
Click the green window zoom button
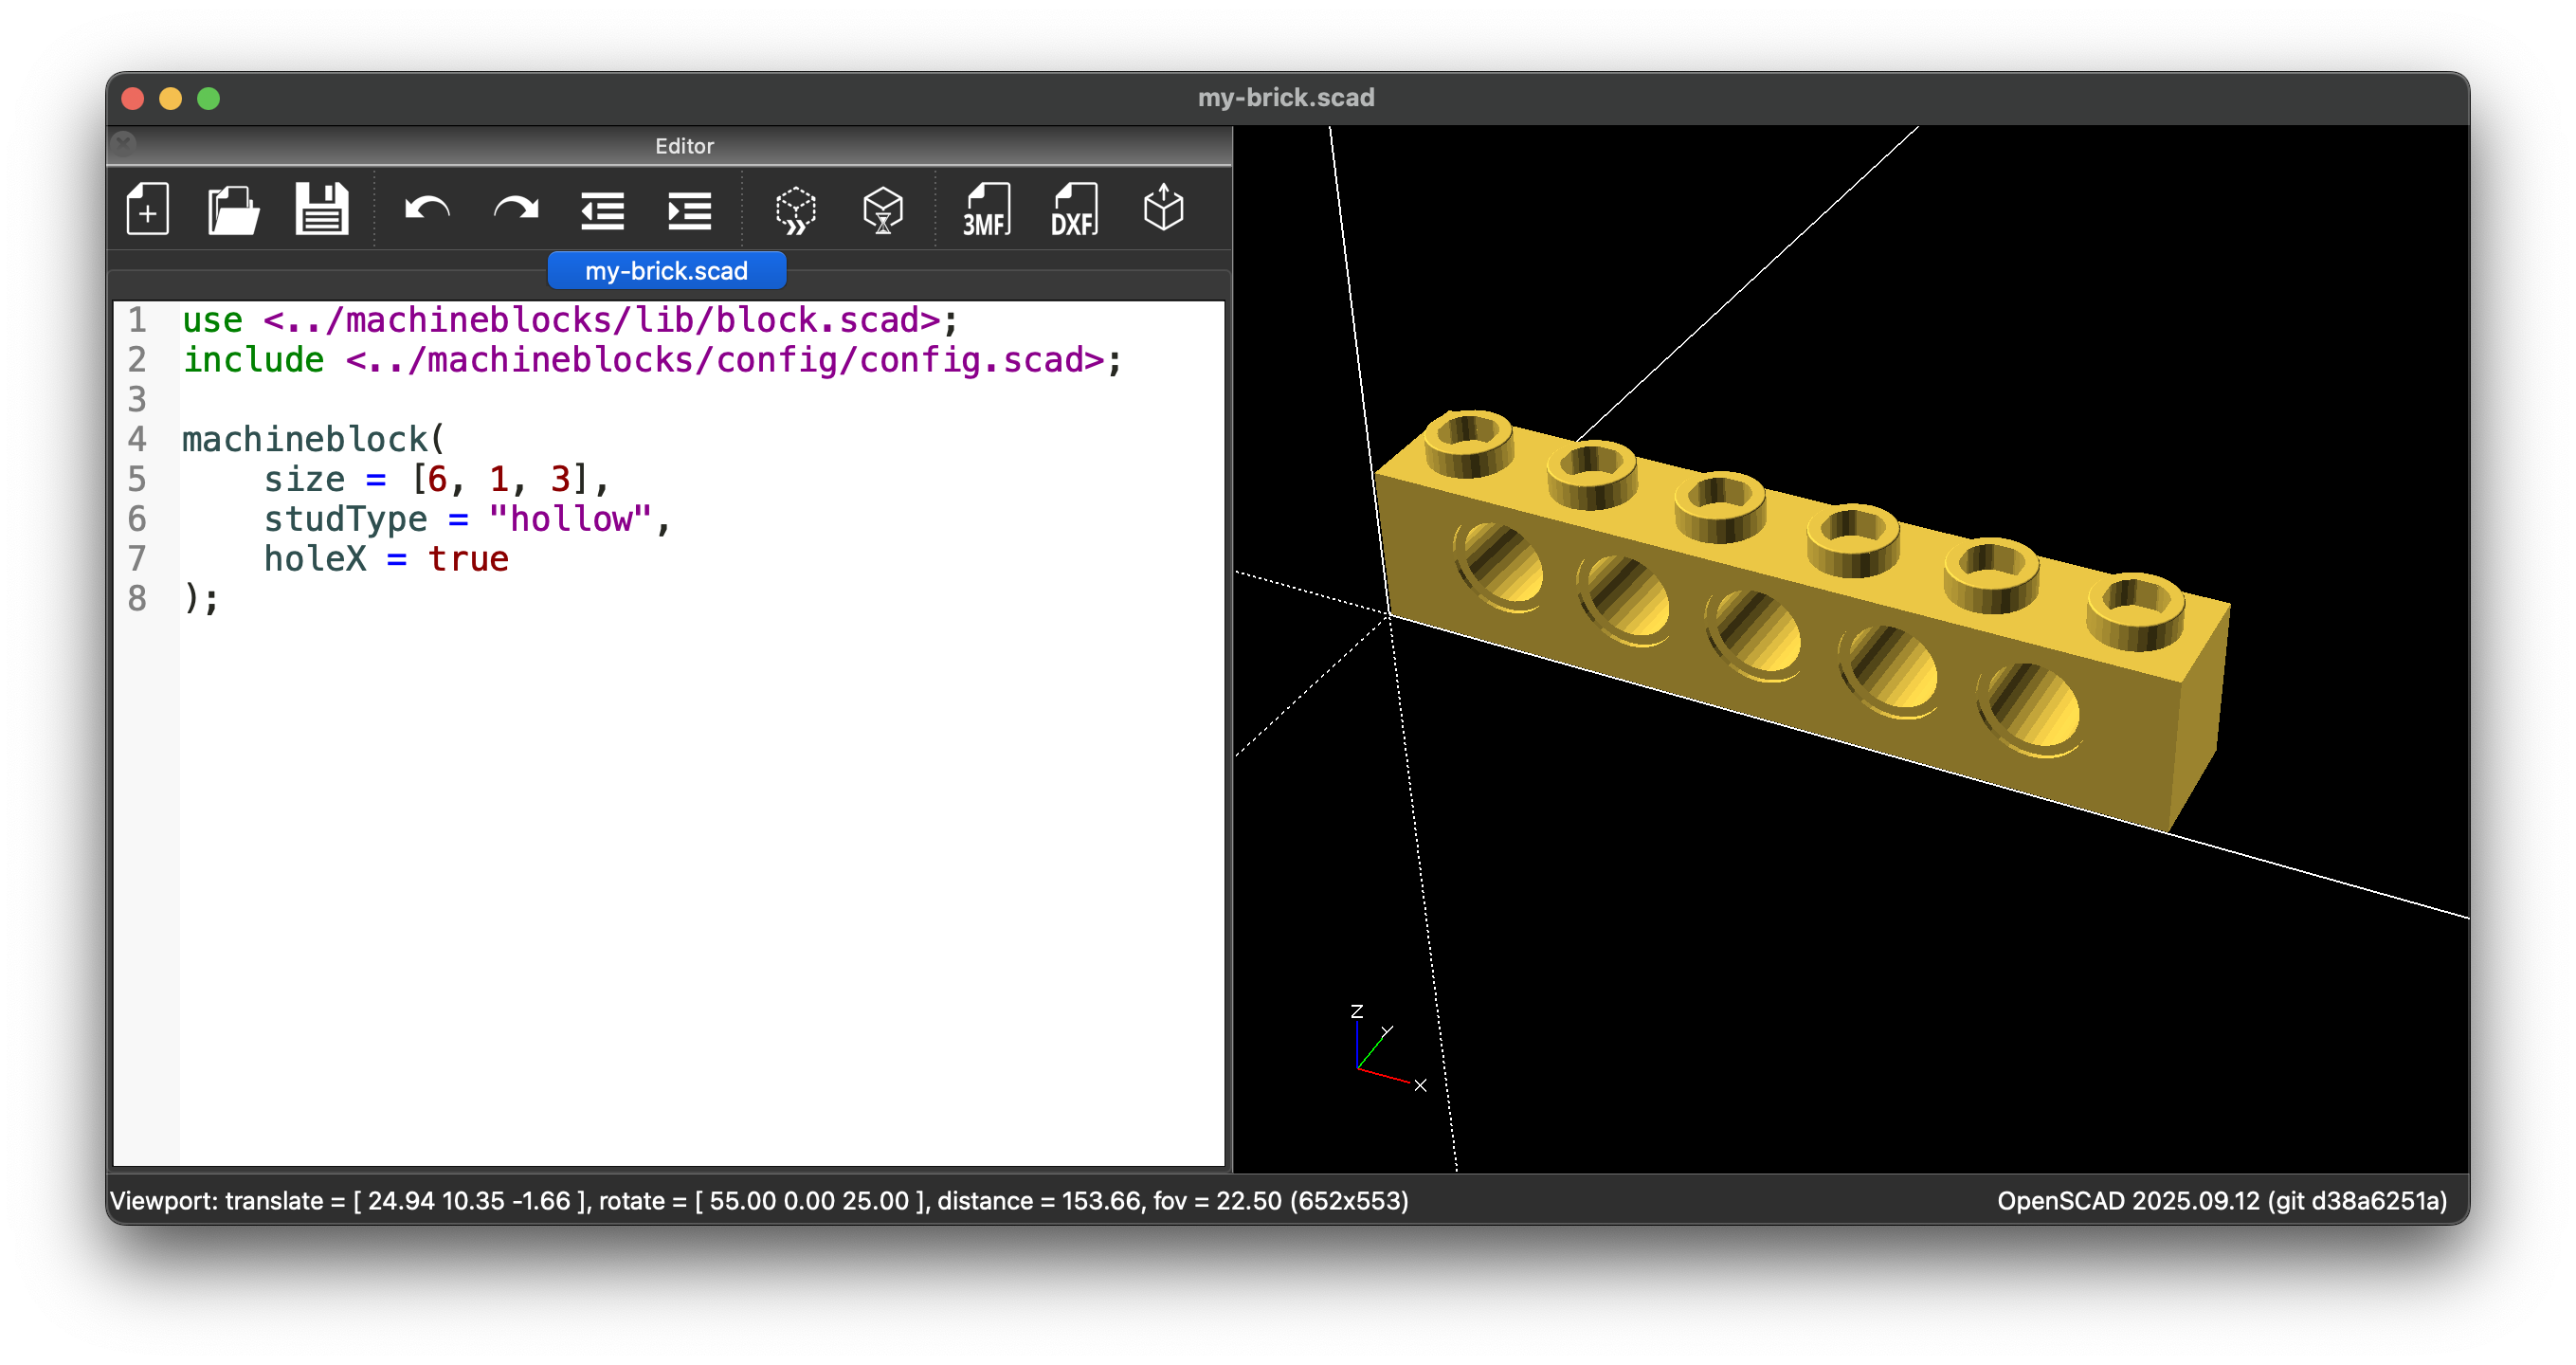[208, 98]
